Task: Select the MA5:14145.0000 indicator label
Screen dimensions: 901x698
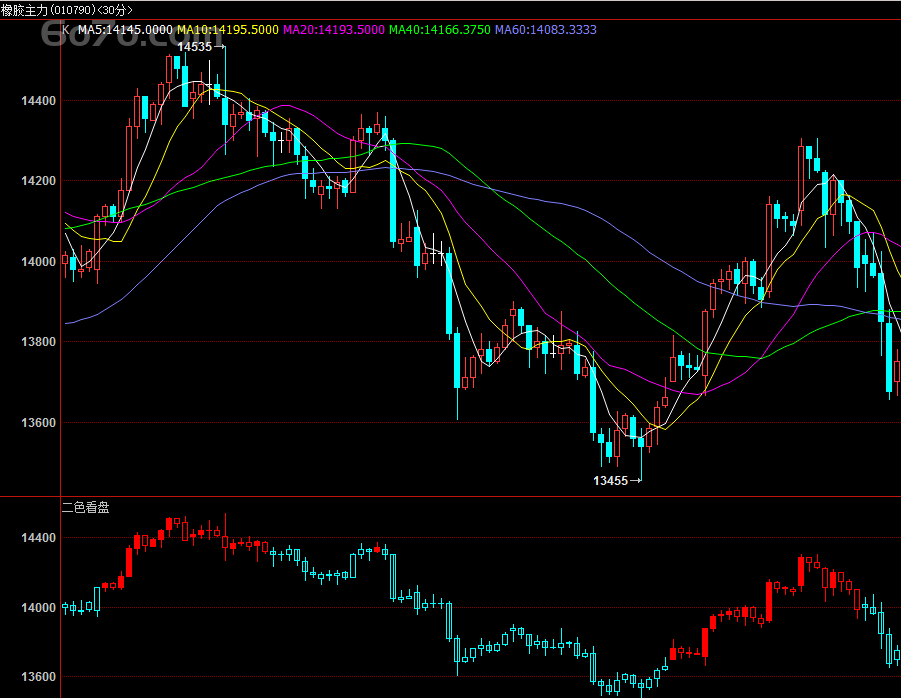Action: click(125, 30)
